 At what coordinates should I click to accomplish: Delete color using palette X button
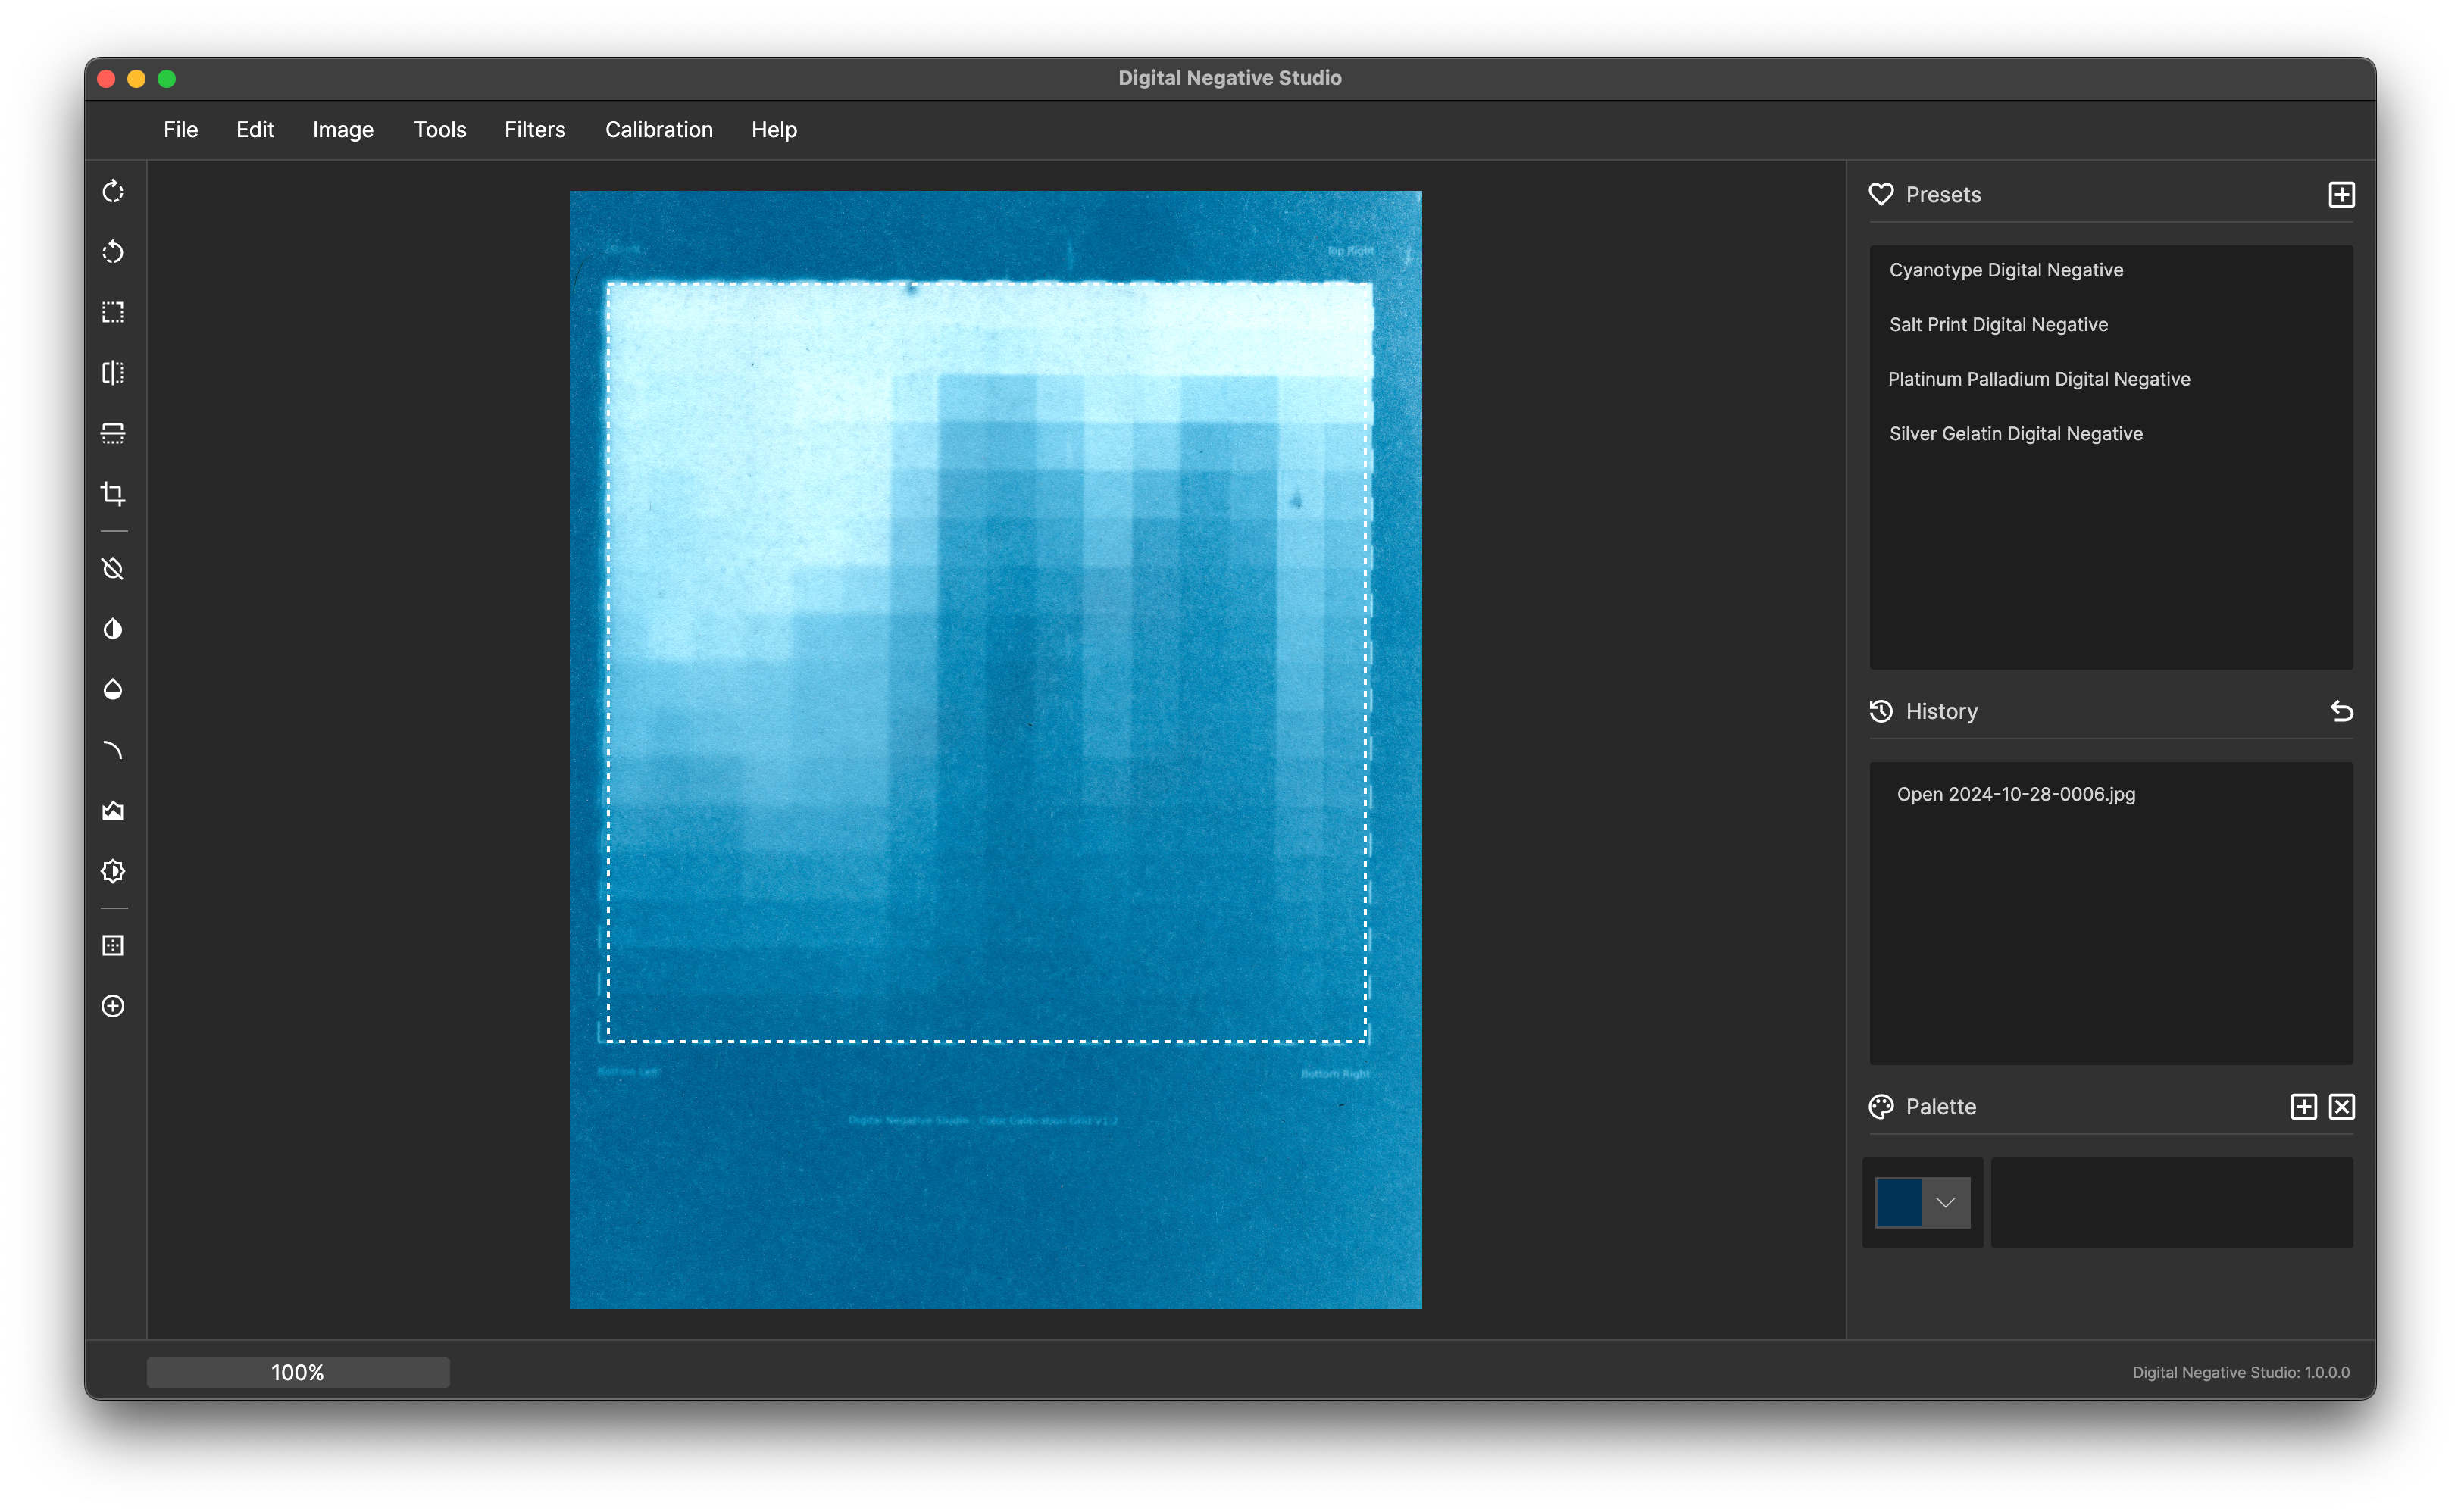2341,1107
